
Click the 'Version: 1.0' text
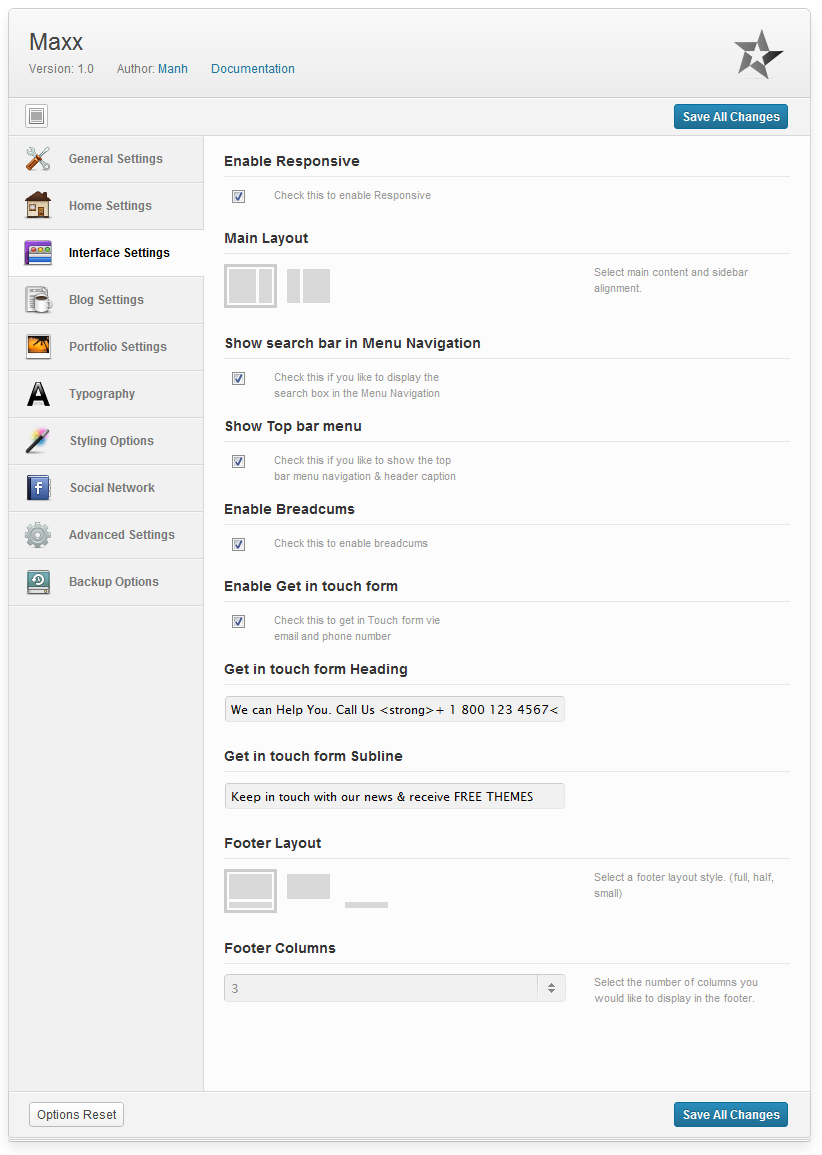pos(61,69)
